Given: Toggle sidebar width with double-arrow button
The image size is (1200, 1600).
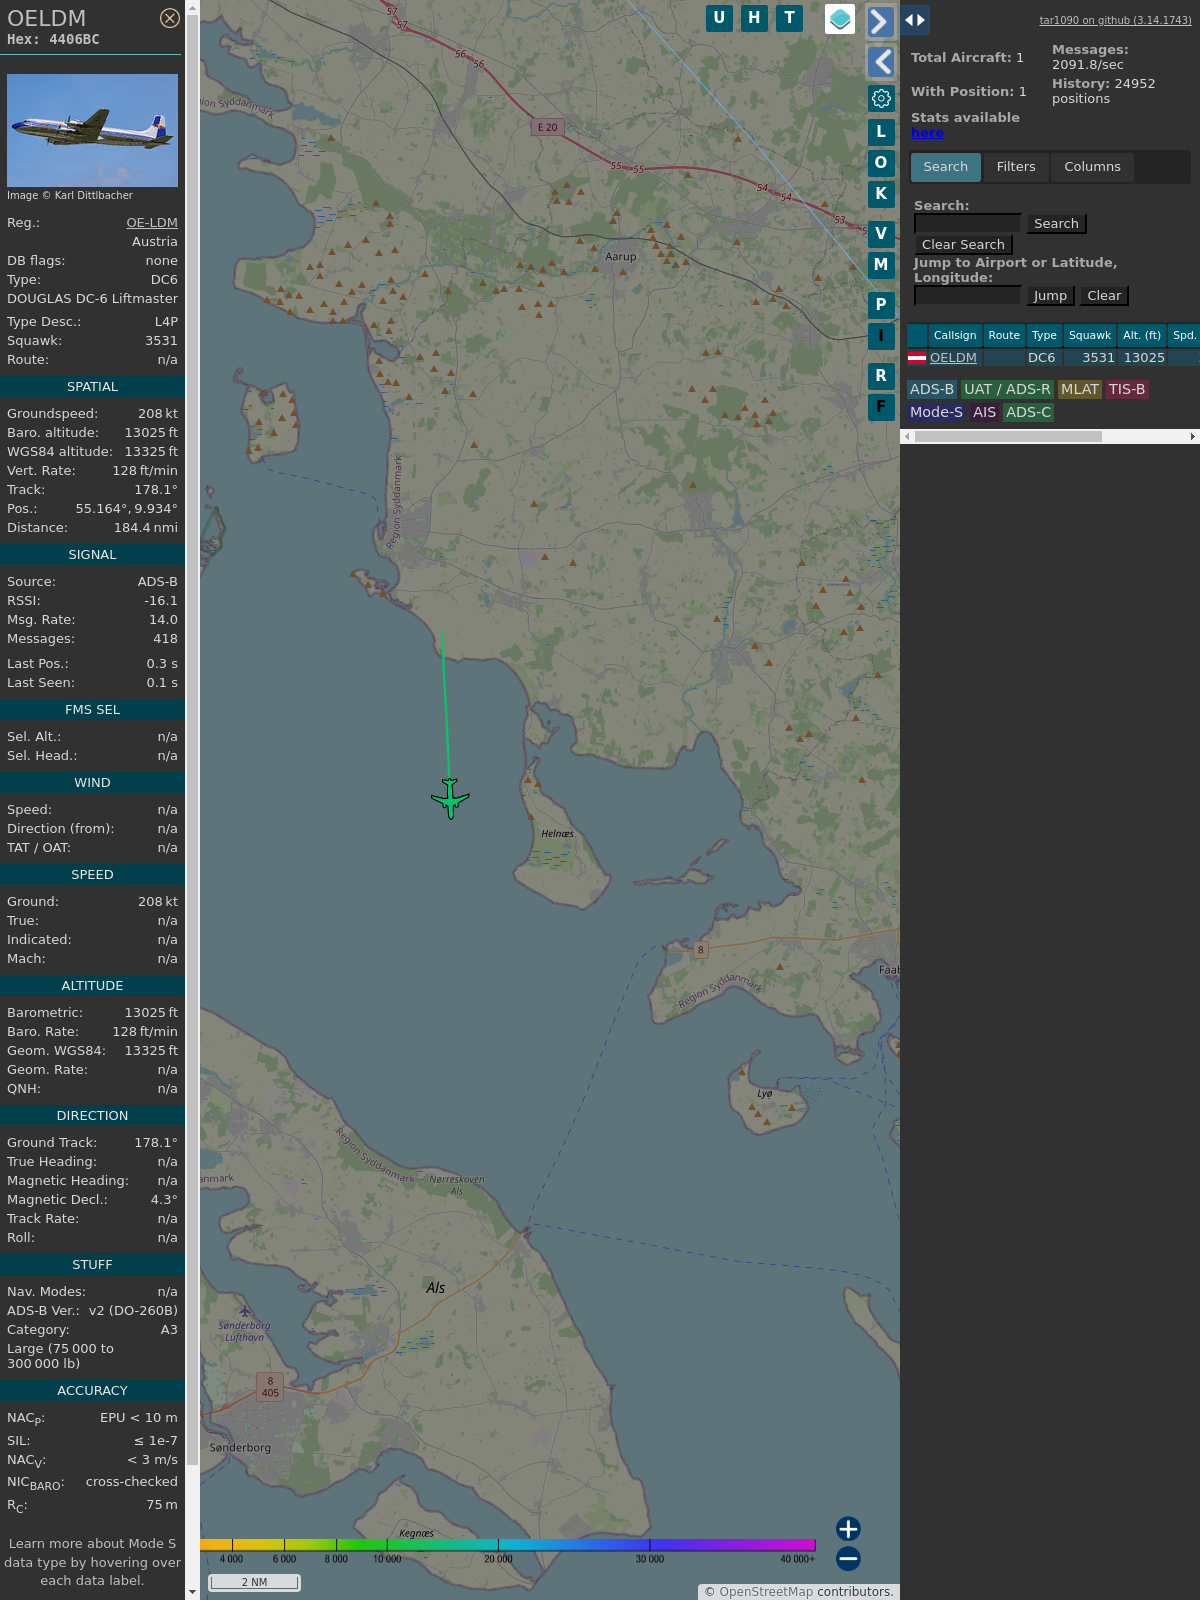Looking at the screenshot, I should (915, 20).
